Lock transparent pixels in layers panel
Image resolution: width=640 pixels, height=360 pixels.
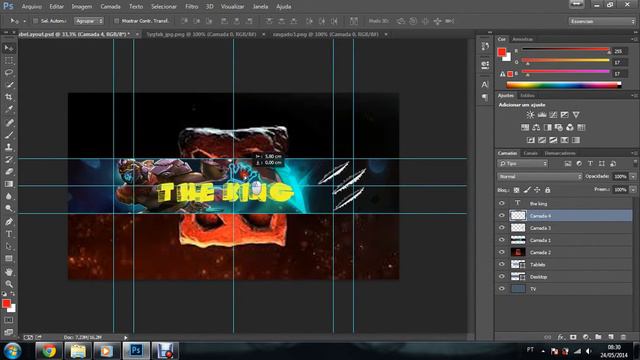click(x=516, y=190)
